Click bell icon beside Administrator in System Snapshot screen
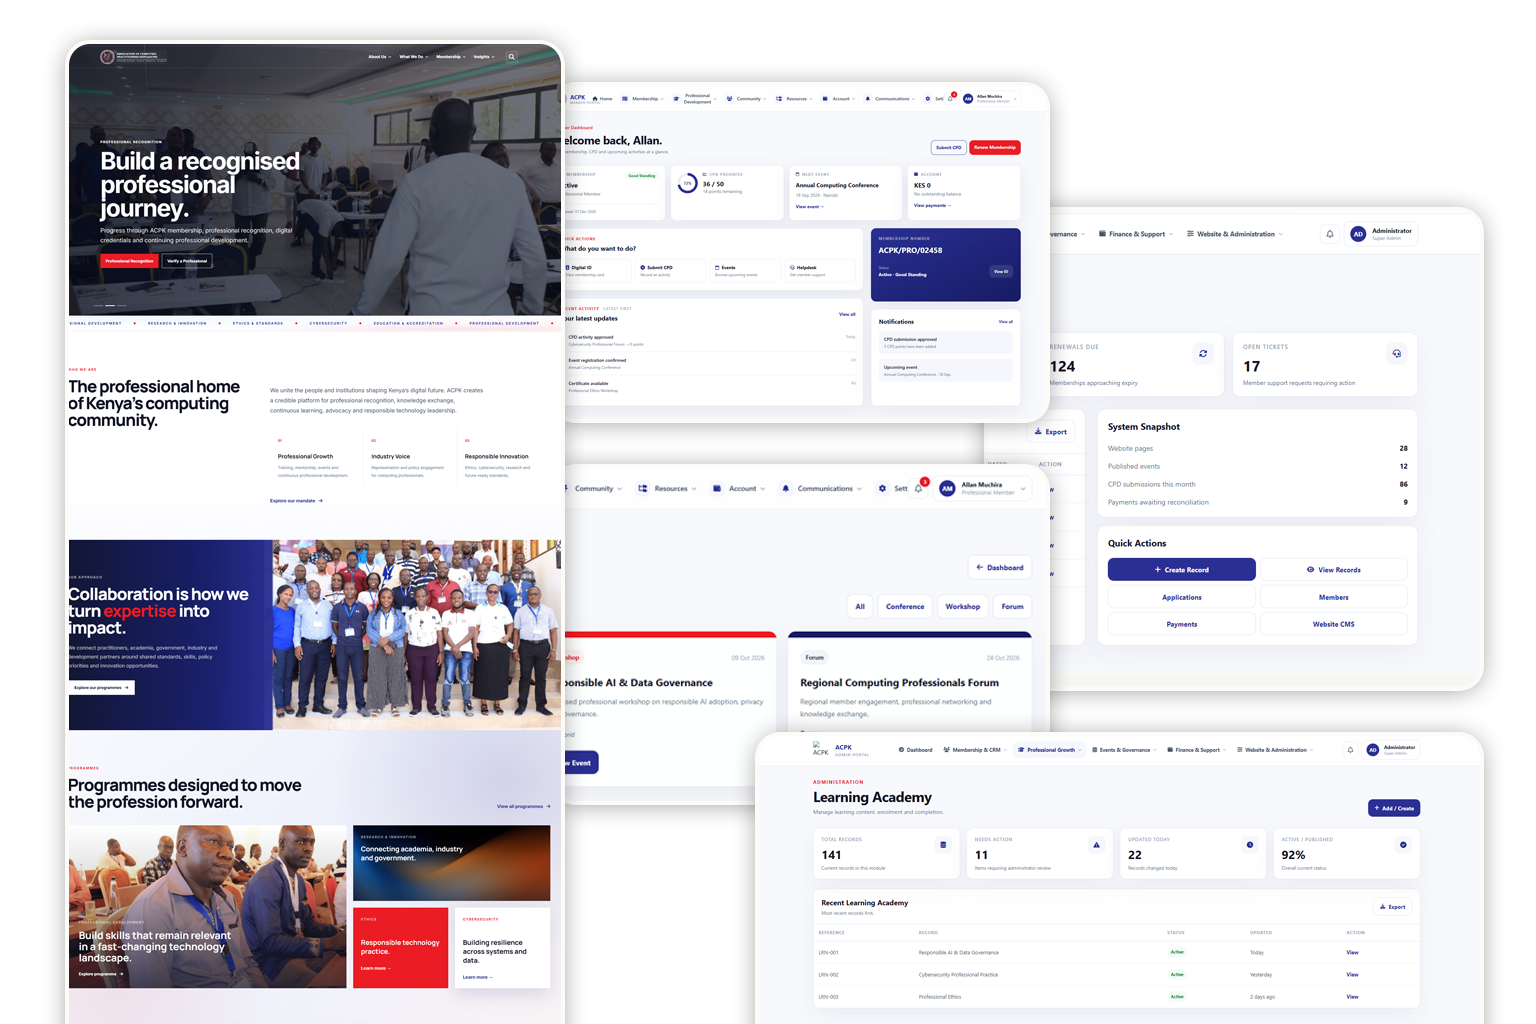1536x1024 pixels. pyautogui.click(x=1330, y=234)
